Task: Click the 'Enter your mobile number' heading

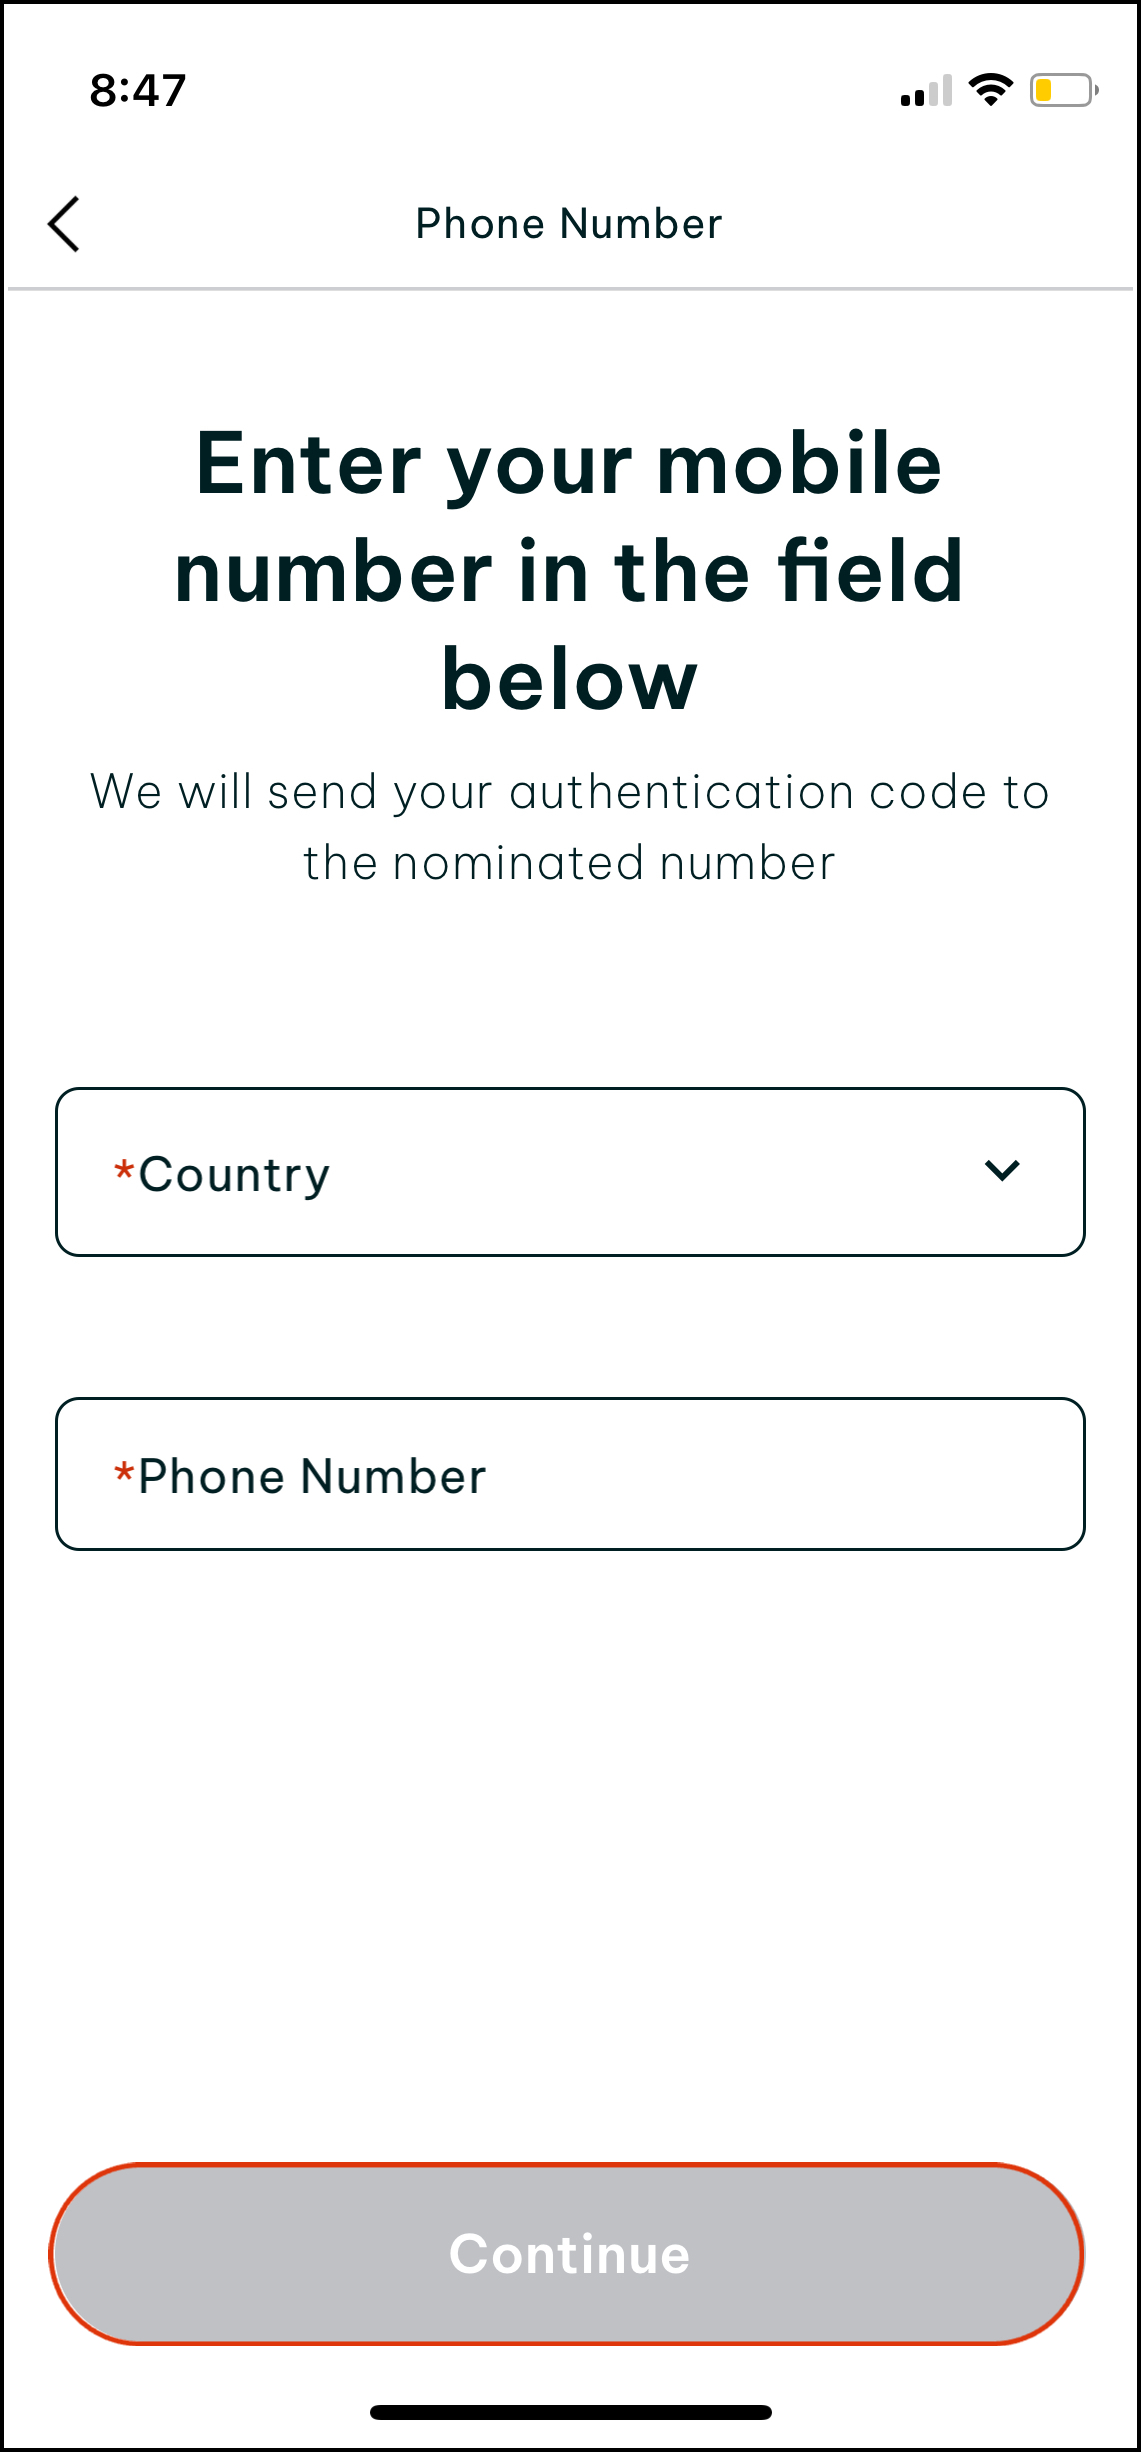Action: 569,464
